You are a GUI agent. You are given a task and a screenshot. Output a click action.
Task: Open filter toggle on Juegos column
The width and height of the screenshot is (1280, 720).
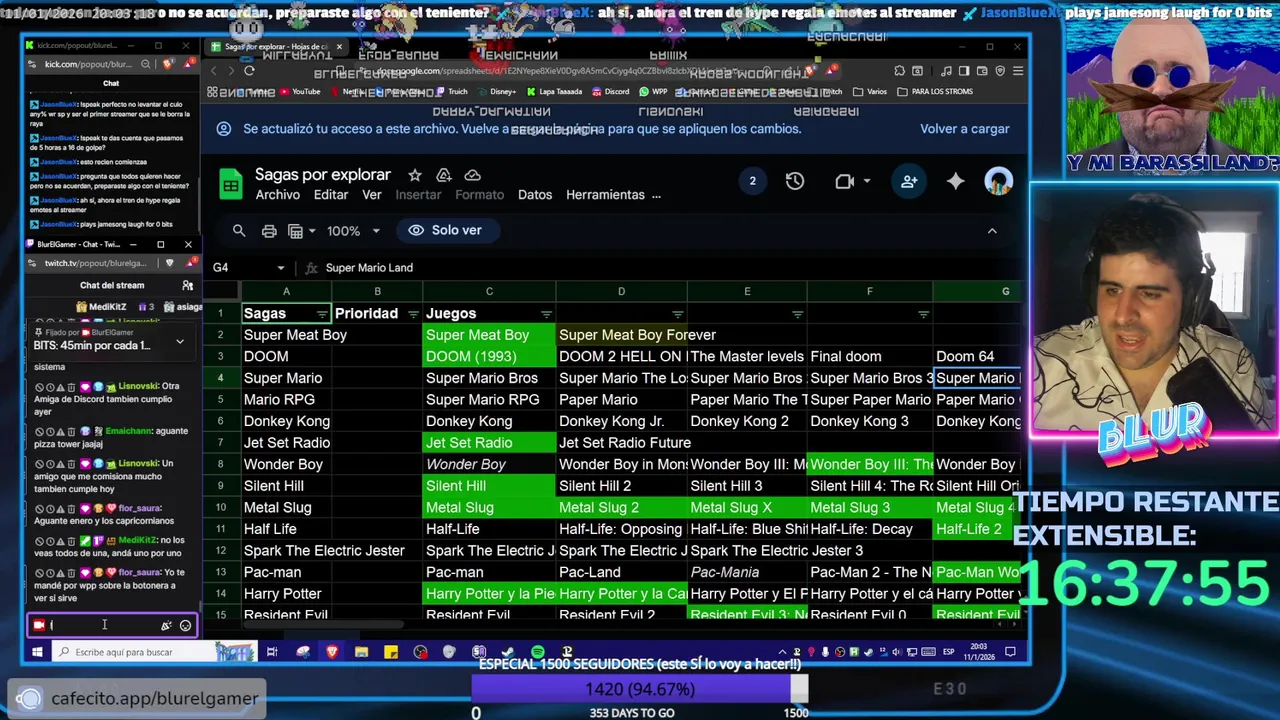[546, 314]
